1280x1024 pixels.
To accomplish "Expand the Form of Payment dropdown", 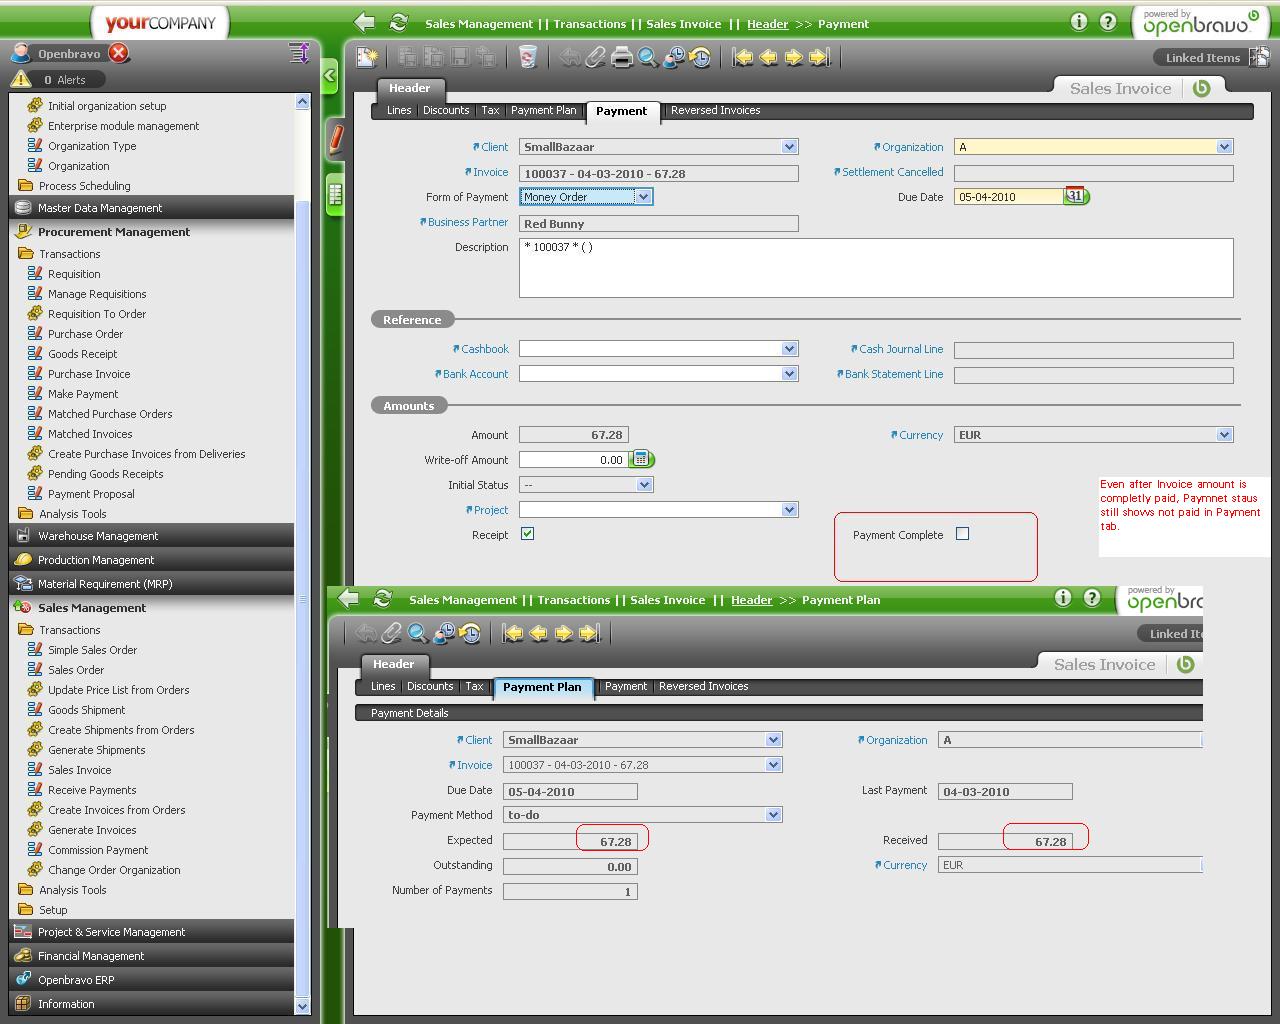I will point(644,197).
